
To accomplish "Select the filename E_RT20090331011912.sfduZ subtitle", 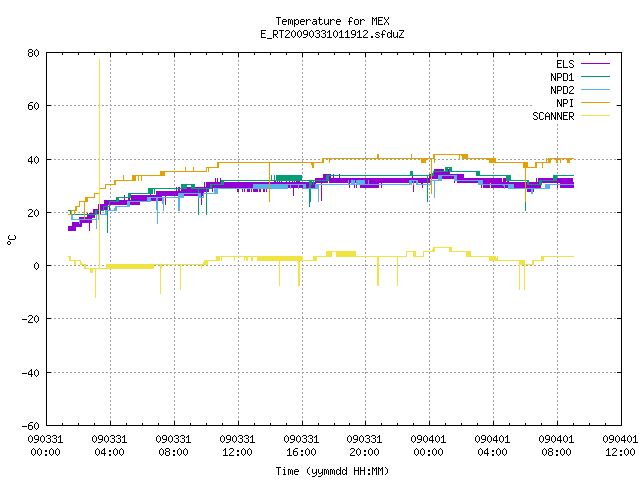I will coord(332,34).
